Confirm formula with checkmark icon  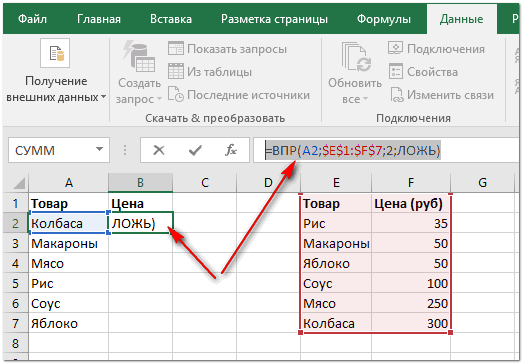195,150
